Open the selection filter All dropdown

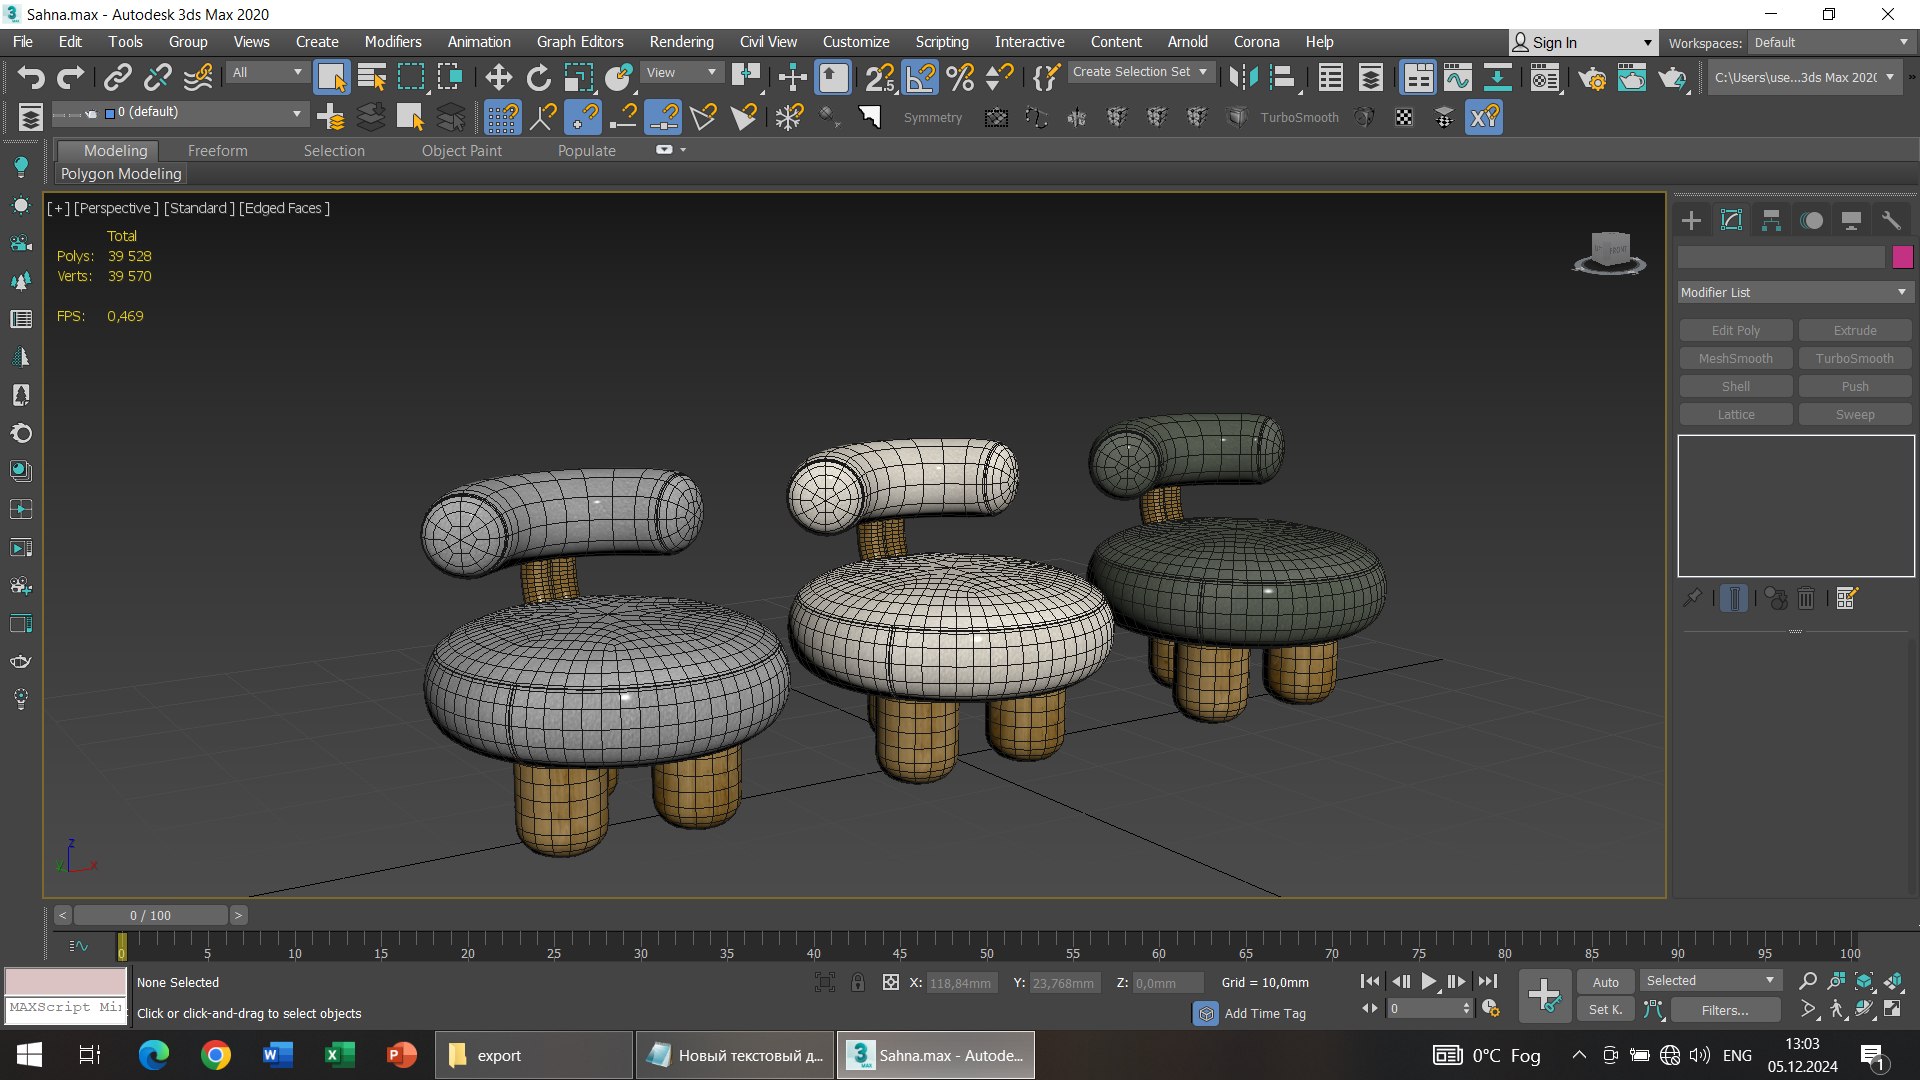pyautogui.click(x=267, y=73)
